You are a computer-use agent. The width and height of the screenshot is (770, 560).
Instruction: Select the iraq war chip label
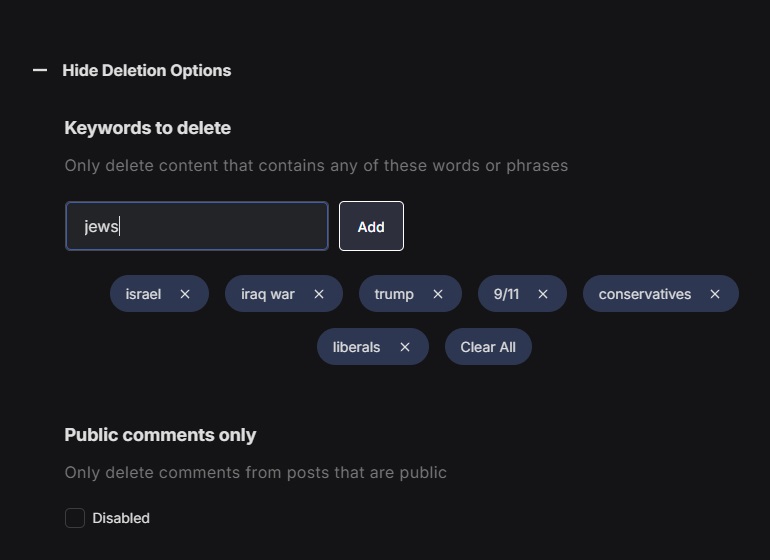pos(268,294)
